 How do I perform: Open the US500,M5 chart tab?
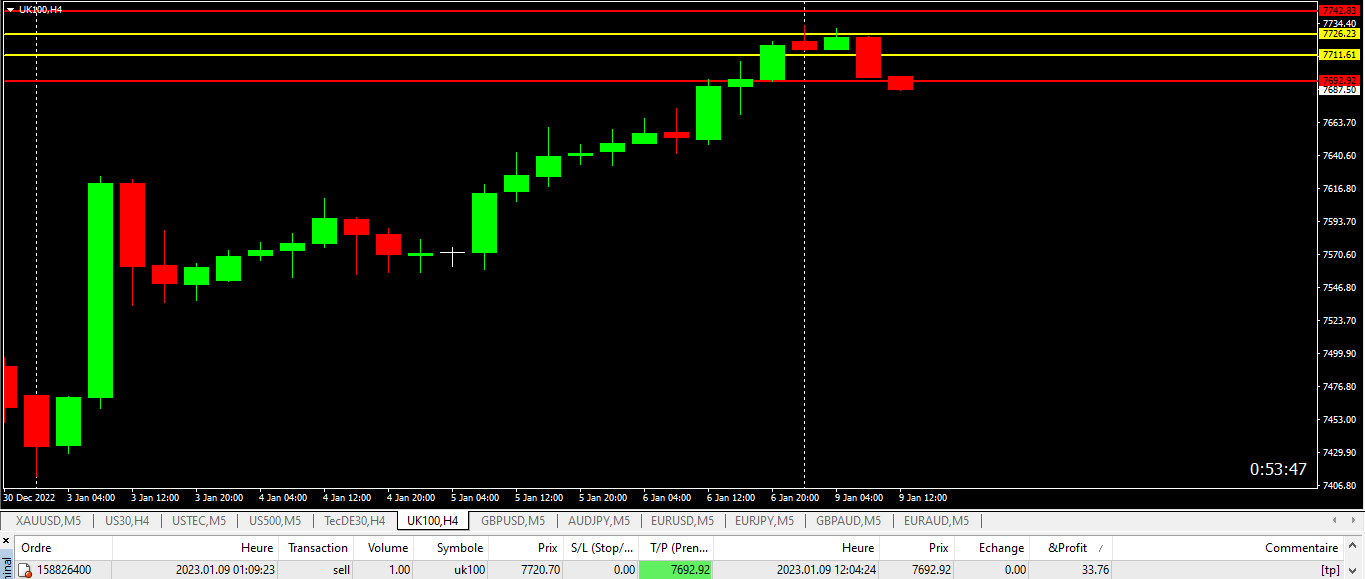click(x=275, y=521)
